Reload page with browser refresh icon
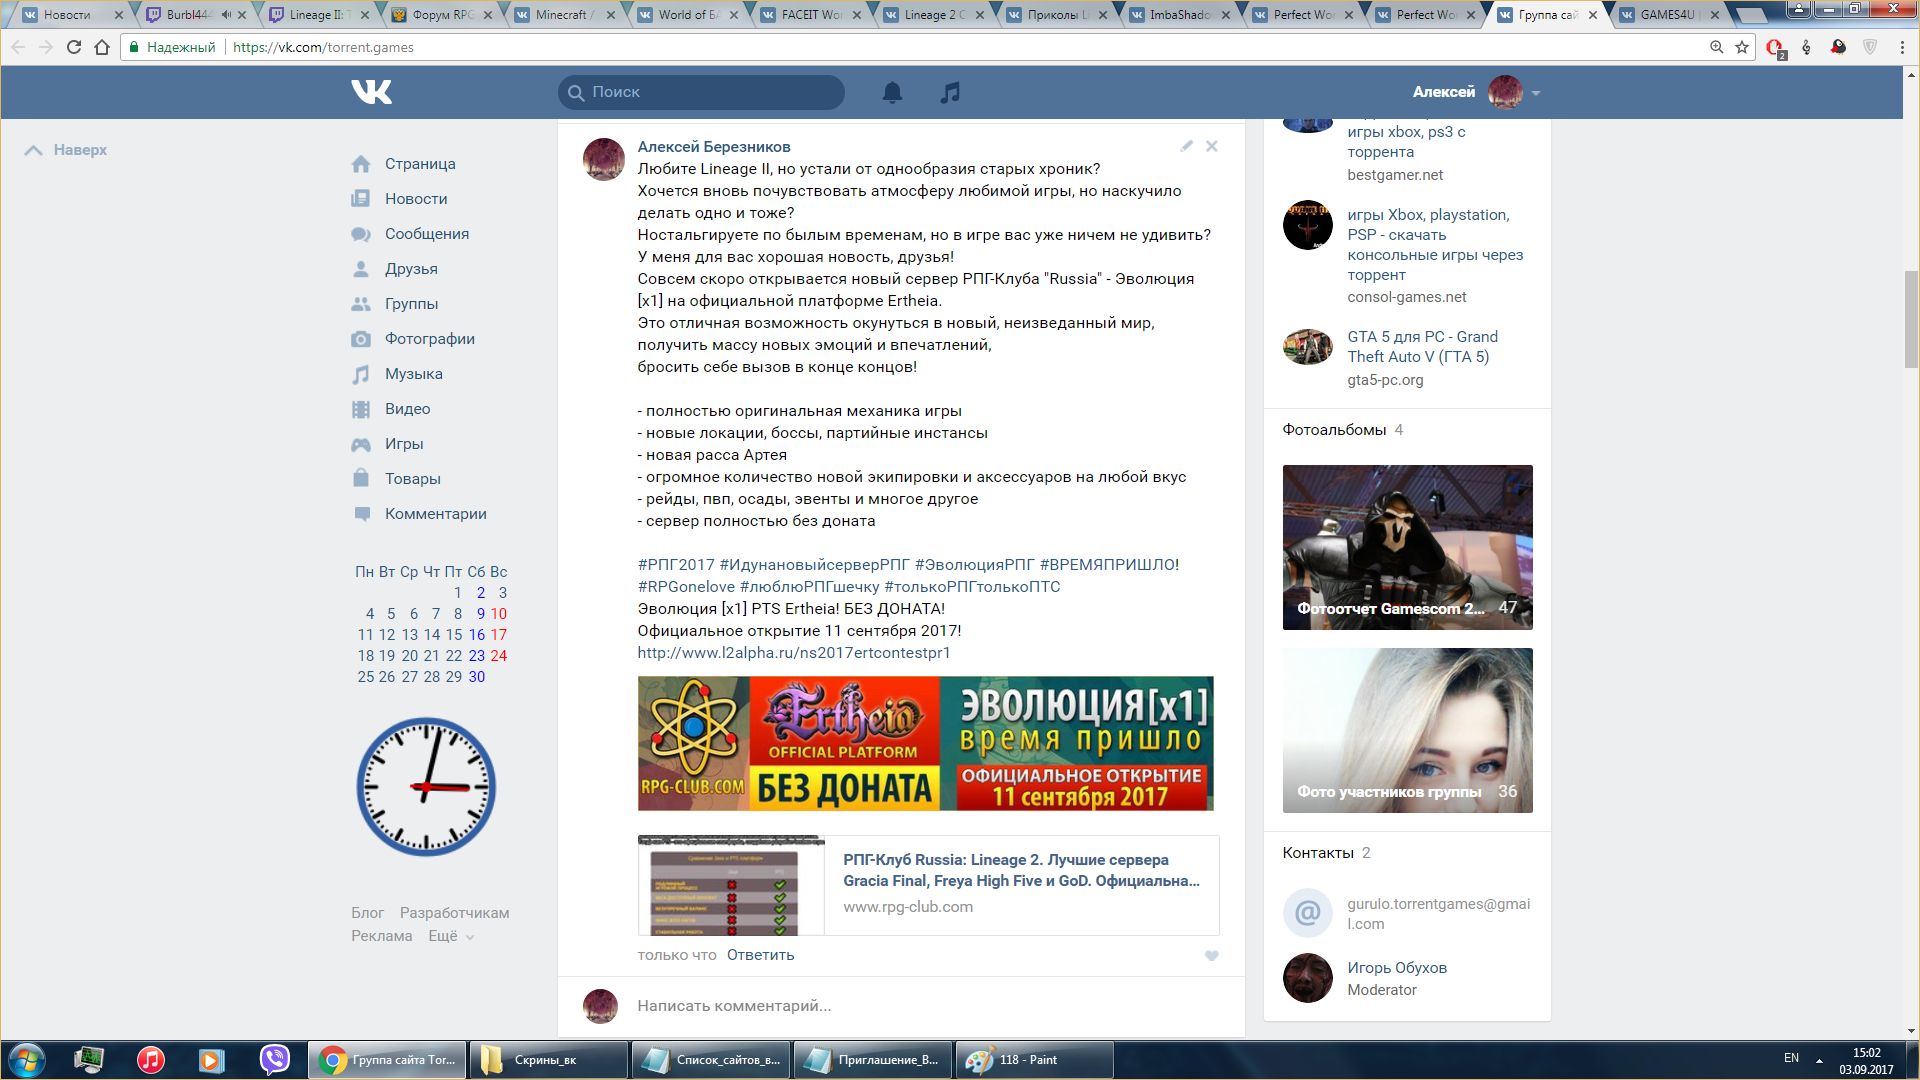This screenshot has height=1080, width=1920. point(73,47)
